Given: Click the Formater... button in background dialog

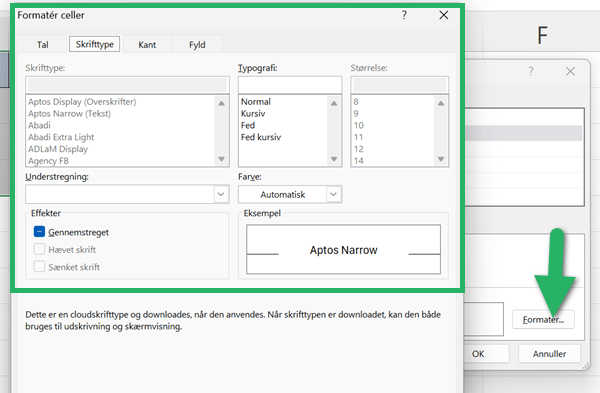Looking at the screenshot, I should (x=543, y=320).
